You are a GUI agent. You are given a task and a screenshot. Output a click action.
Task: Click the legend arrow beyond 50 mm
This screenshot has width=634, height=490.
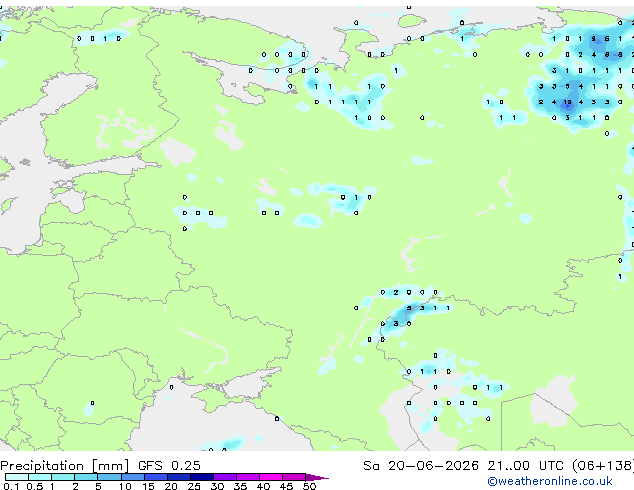tap(317, 477)
